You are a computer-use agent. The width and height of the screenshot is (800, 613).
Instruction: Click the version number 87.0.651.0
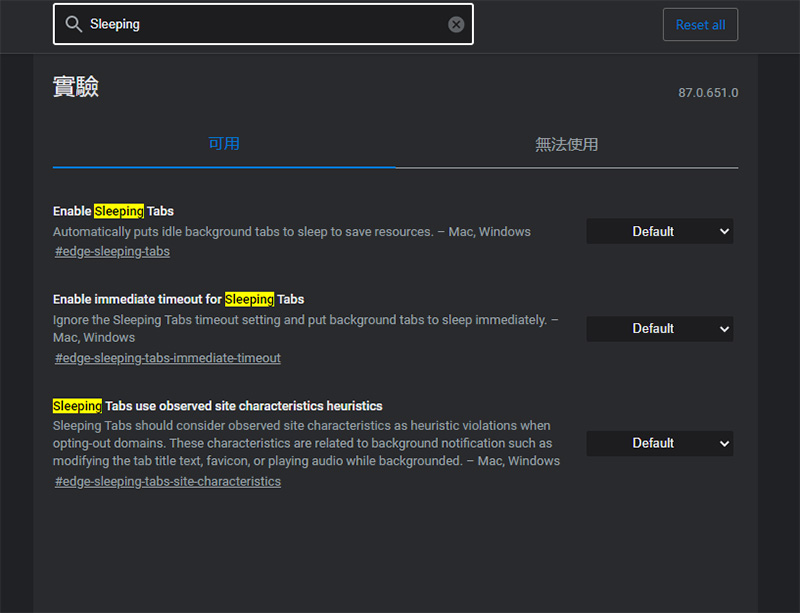707,93
